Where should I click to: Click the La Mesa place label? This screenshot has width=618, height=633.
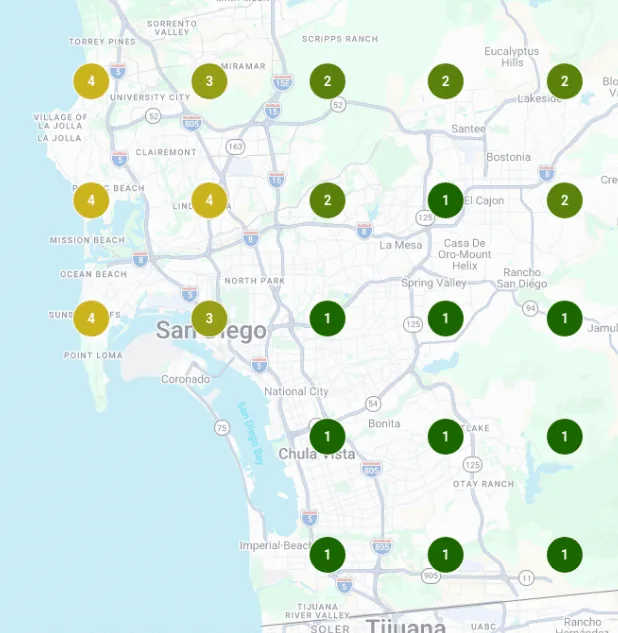coord(400,245)
